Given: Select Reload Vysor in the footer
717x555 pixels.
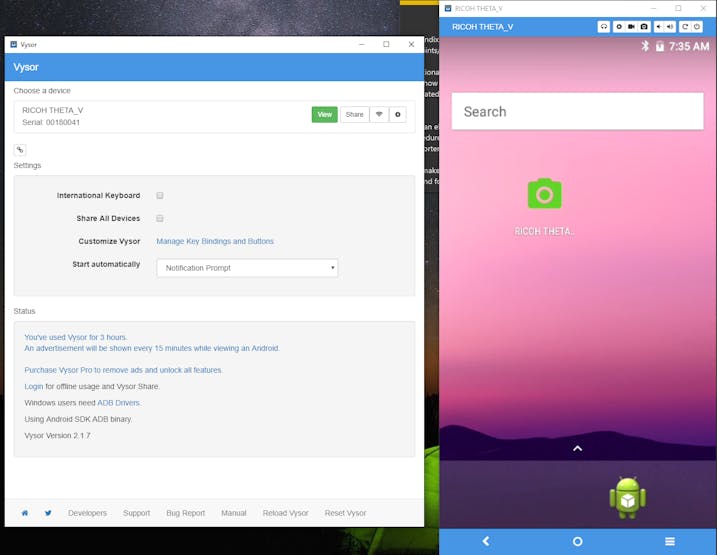Looking at the screenshot, I should [285, 513].
